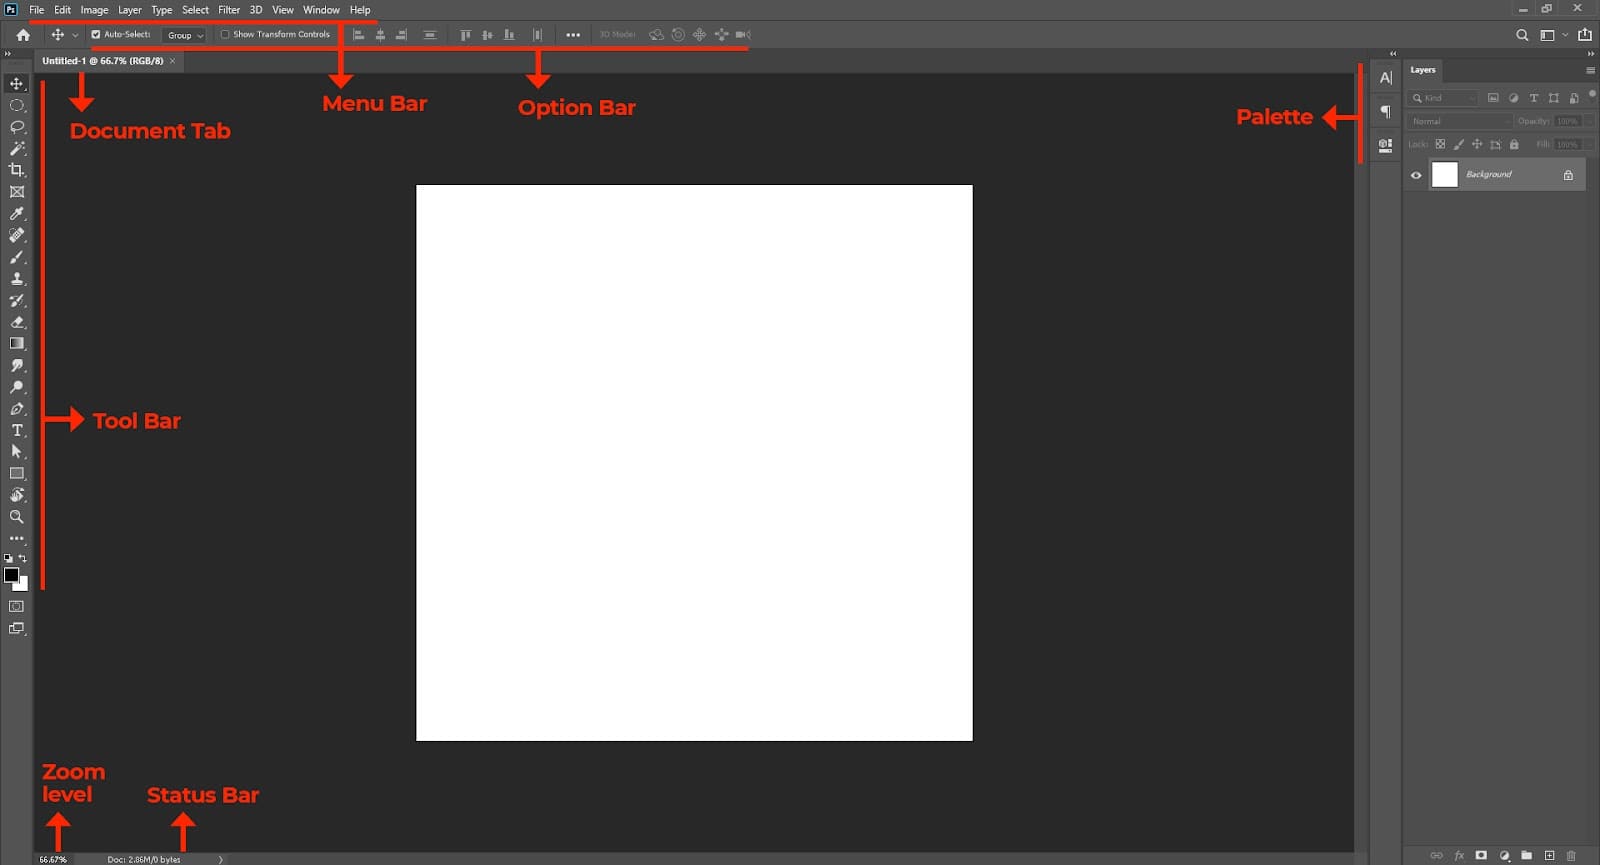Open the workspace switcher dropdown

pyautogui.click(x=1553, y=35)
